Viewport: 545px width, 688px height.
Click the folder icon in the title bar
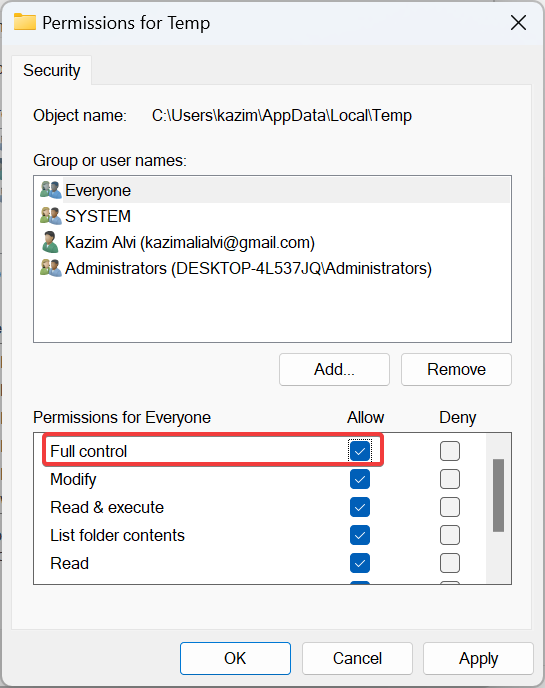click(25, 22)
